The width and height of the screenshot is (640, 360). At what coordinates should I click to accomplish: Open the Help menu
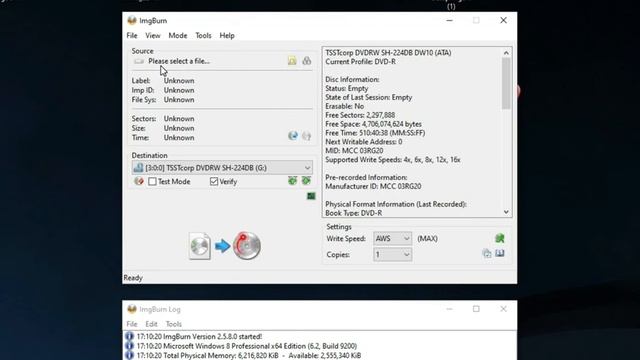(x=227, y=36)
